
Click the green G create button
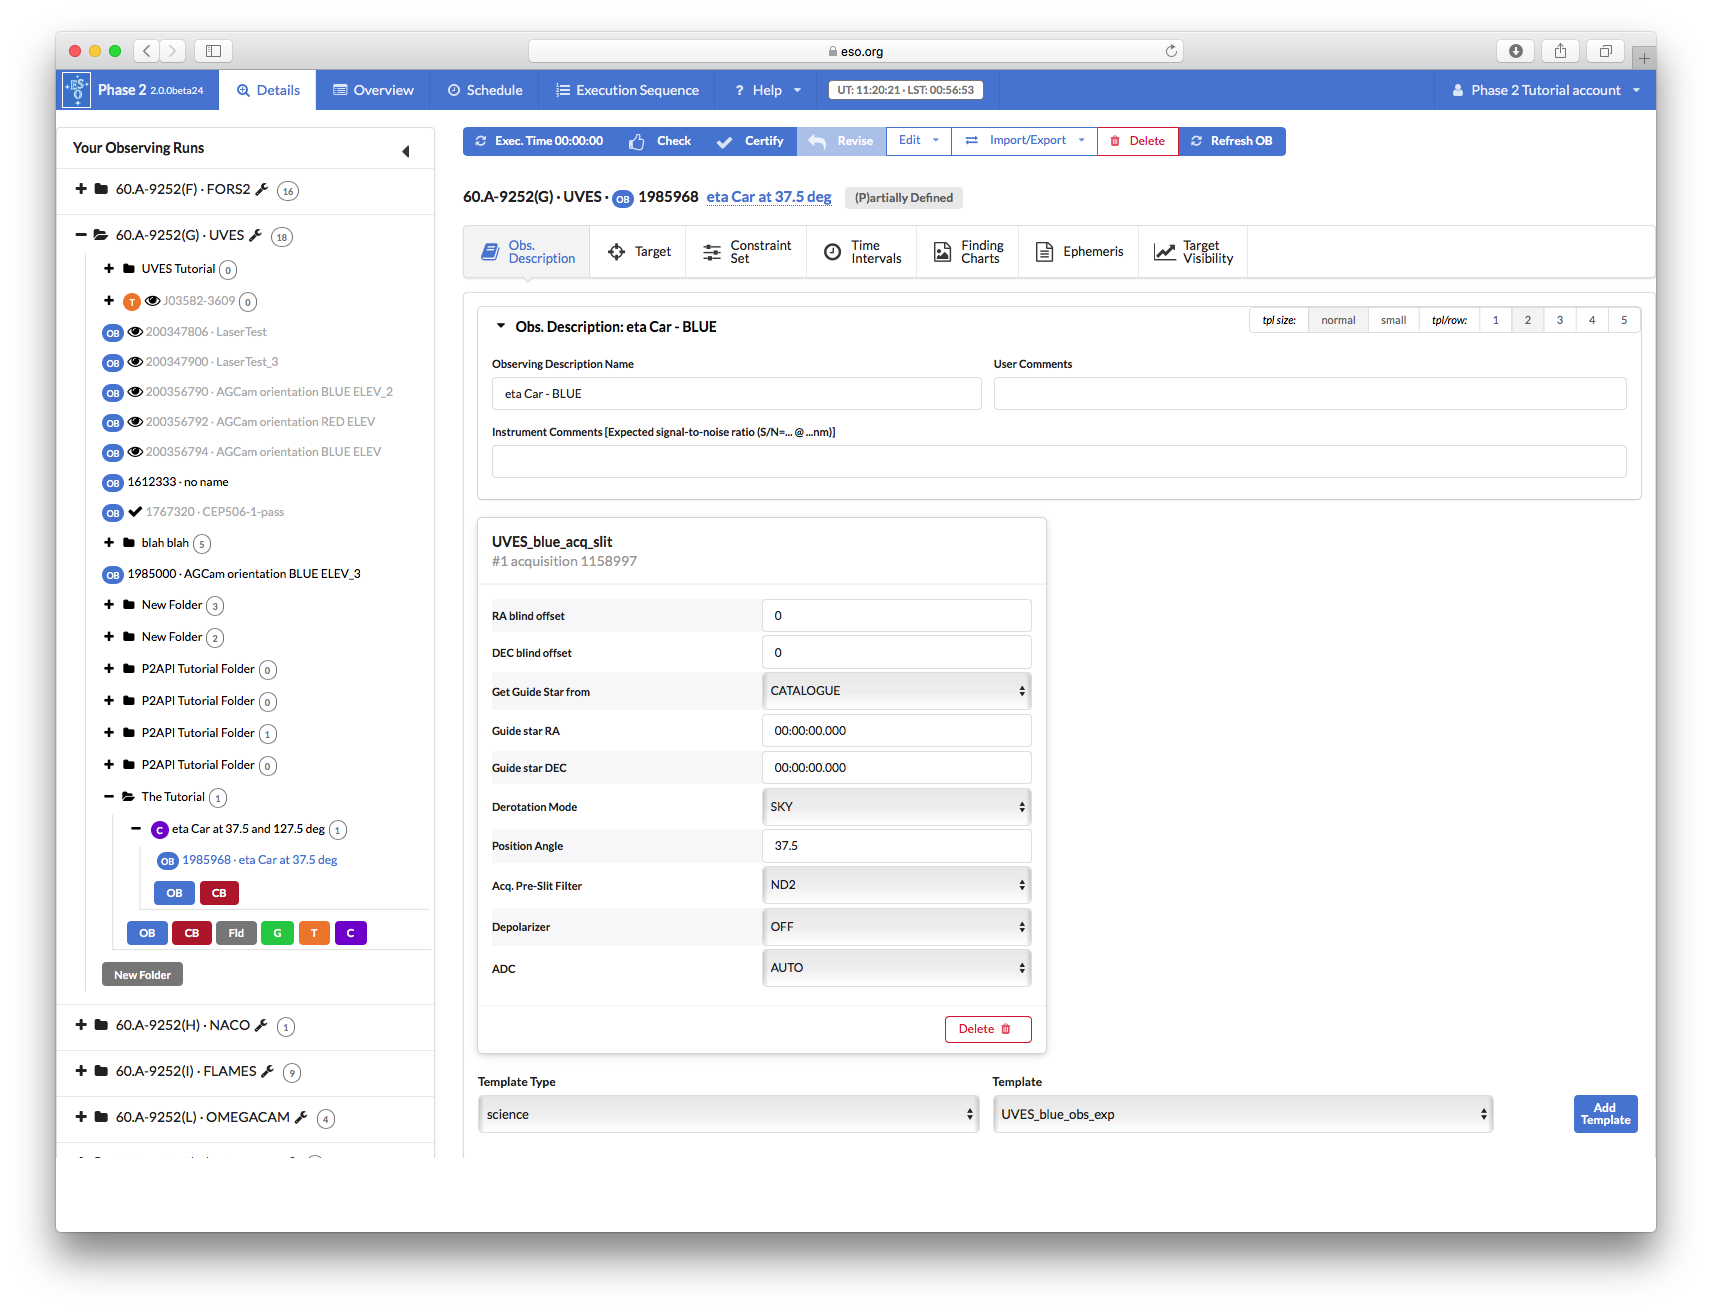(x=277, y=933)
